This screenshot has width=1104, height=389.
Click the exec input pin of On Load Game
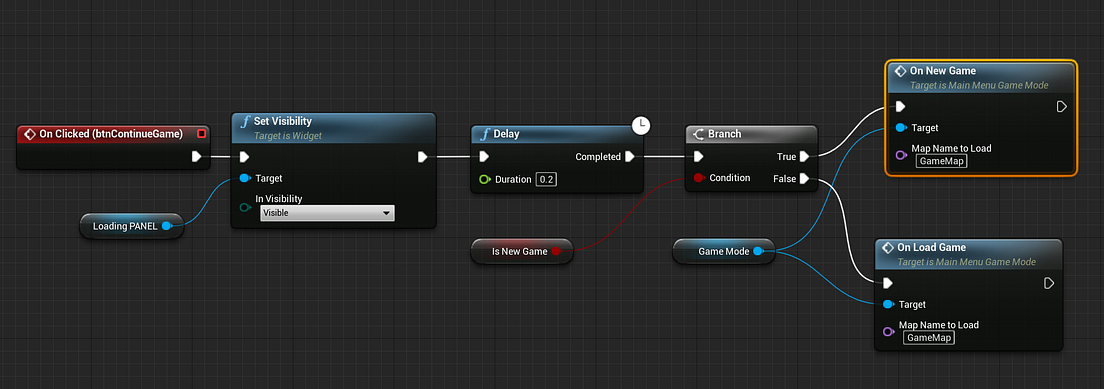[x=888, y=283]
